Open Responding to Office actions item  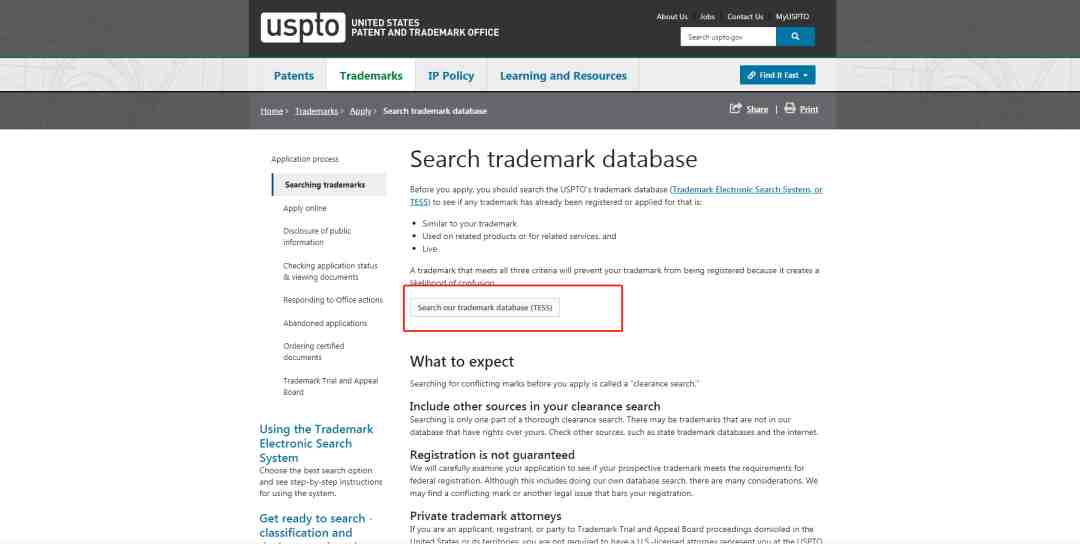(x=333, y=300)
